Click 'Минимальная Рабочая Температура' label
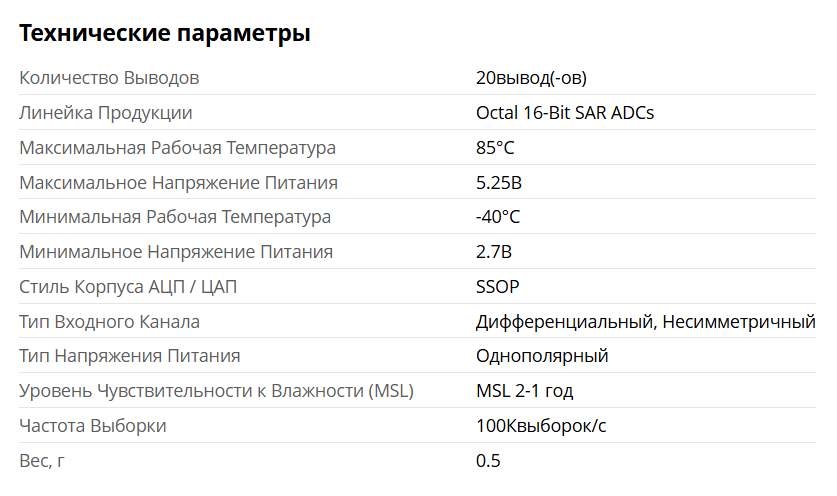The width and height of the screenshot is (837, 496). point(175,217)
